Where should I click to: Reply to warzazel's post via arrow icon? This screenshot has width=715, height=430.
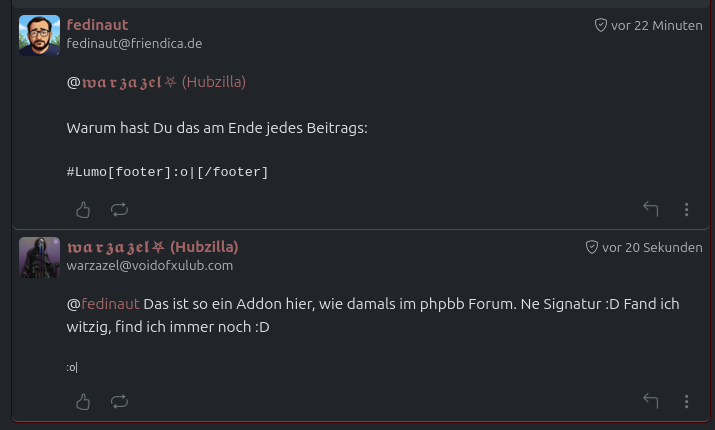[651, 401]
